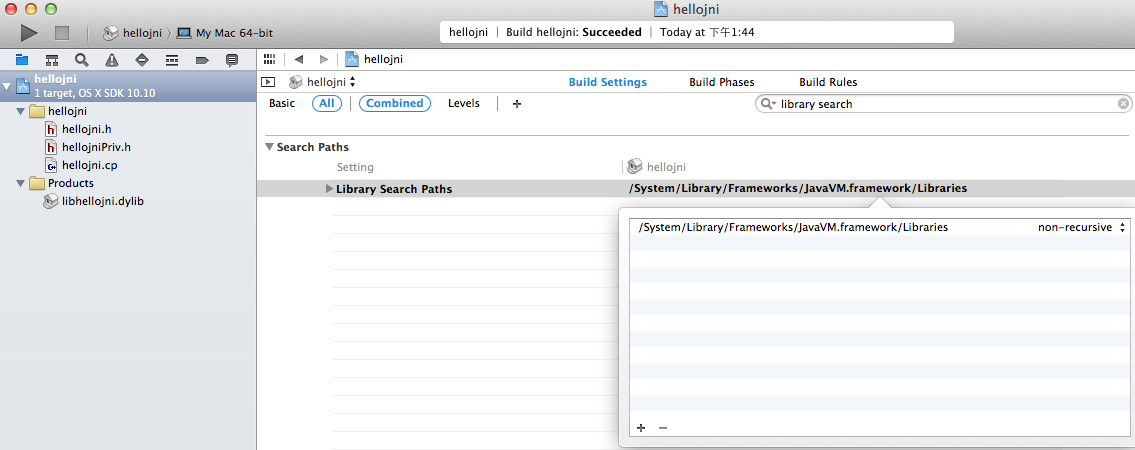This screenshot has height=450, width=1135.
Task: Click the Stop button in toolbar
Action: pos(62,33)
